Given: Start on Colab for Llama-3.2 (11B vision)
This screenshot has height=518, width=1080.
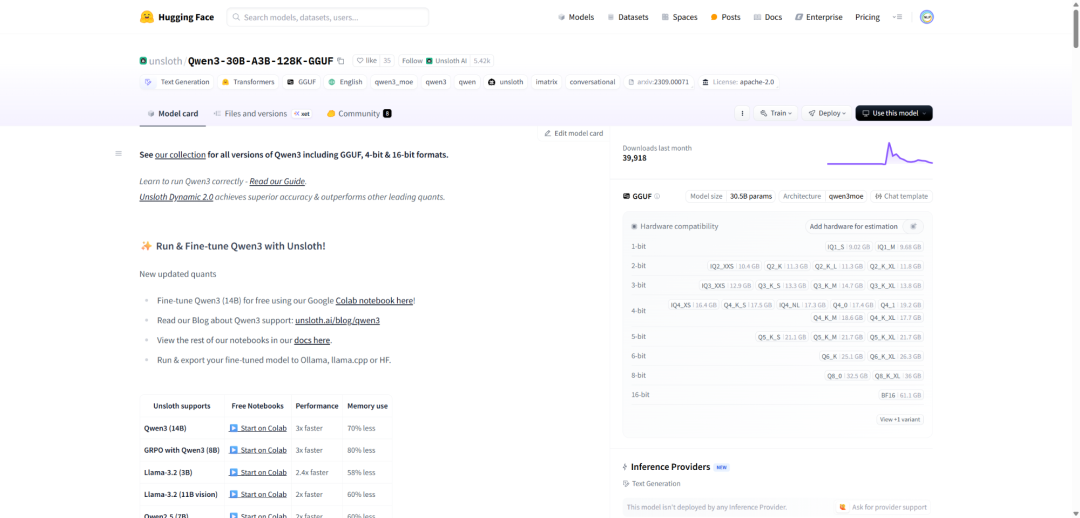Looking at the screenshot, I should click(258, 495).
